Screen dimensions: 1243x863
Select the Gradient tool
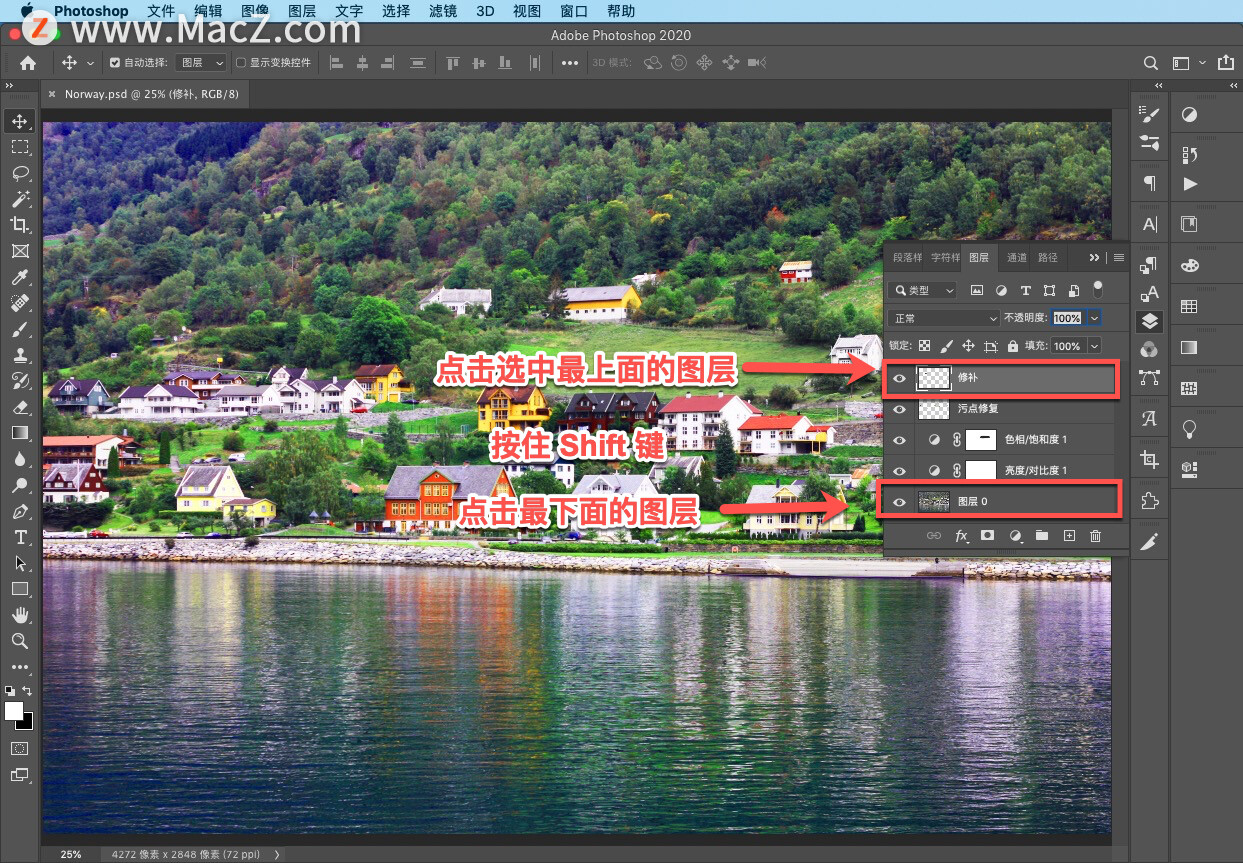pyautogui.click(x=20, y=433)
